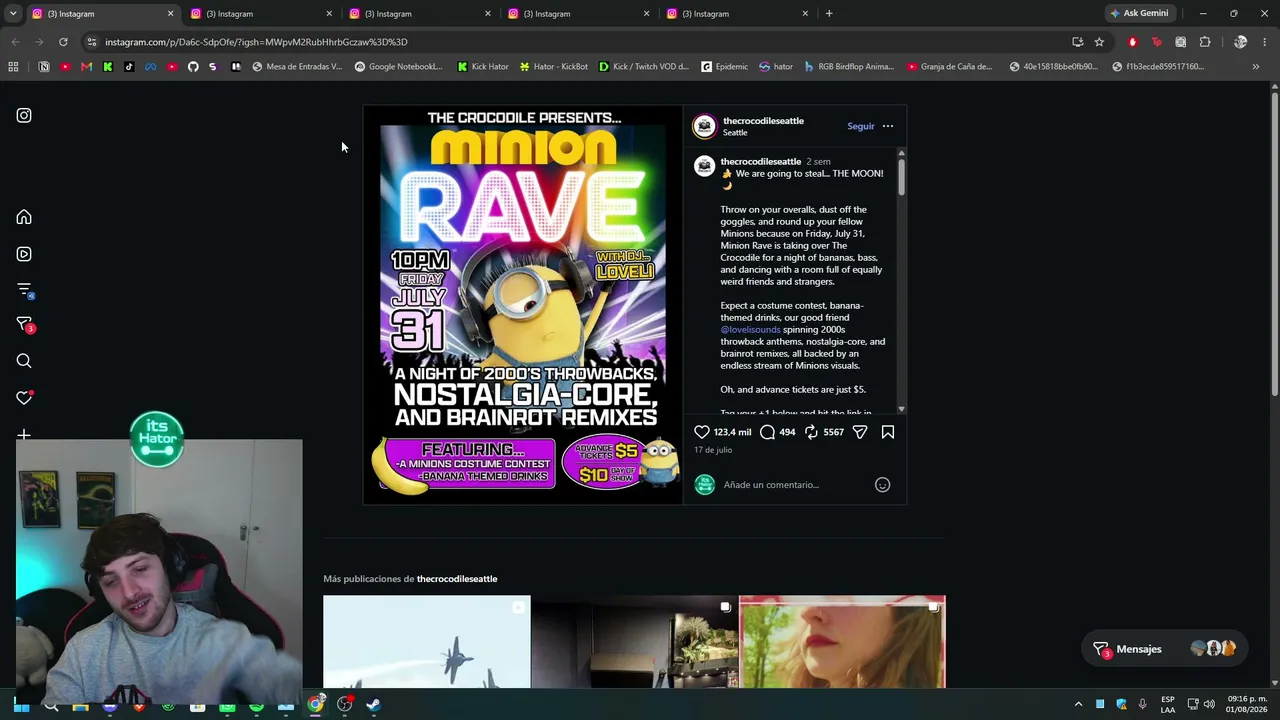This screenshot has height=720, width=1280.
Task: Open the Hator - KickBot bookmark
Action: pyautogui.click(x=553, y=67)
